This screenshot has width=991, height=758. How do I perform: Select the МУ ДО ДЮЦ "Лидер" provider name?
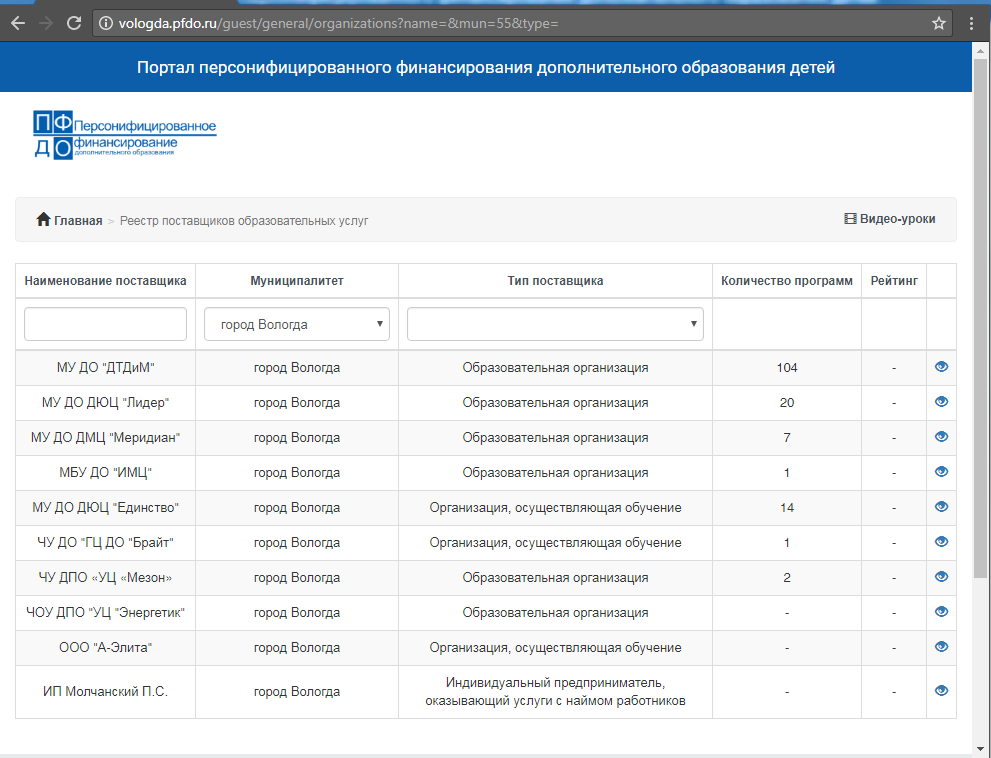pyautogui.click(x=106, y=403)
